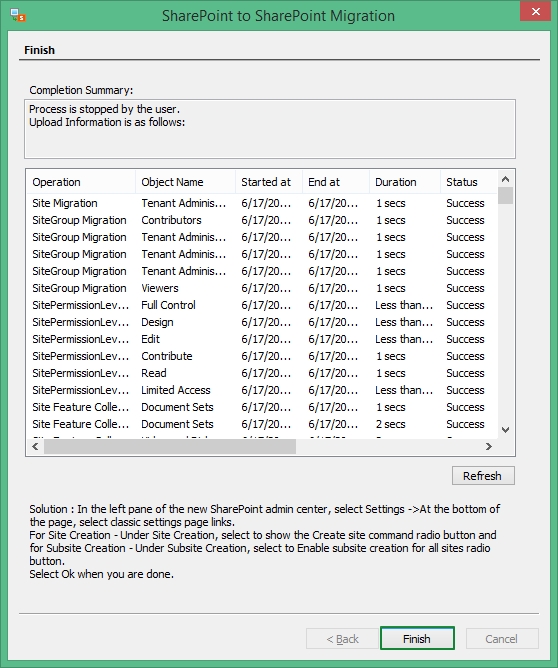Click the Status column header
Viewport: 558px width, 668px height.
(x=469, y=182)
